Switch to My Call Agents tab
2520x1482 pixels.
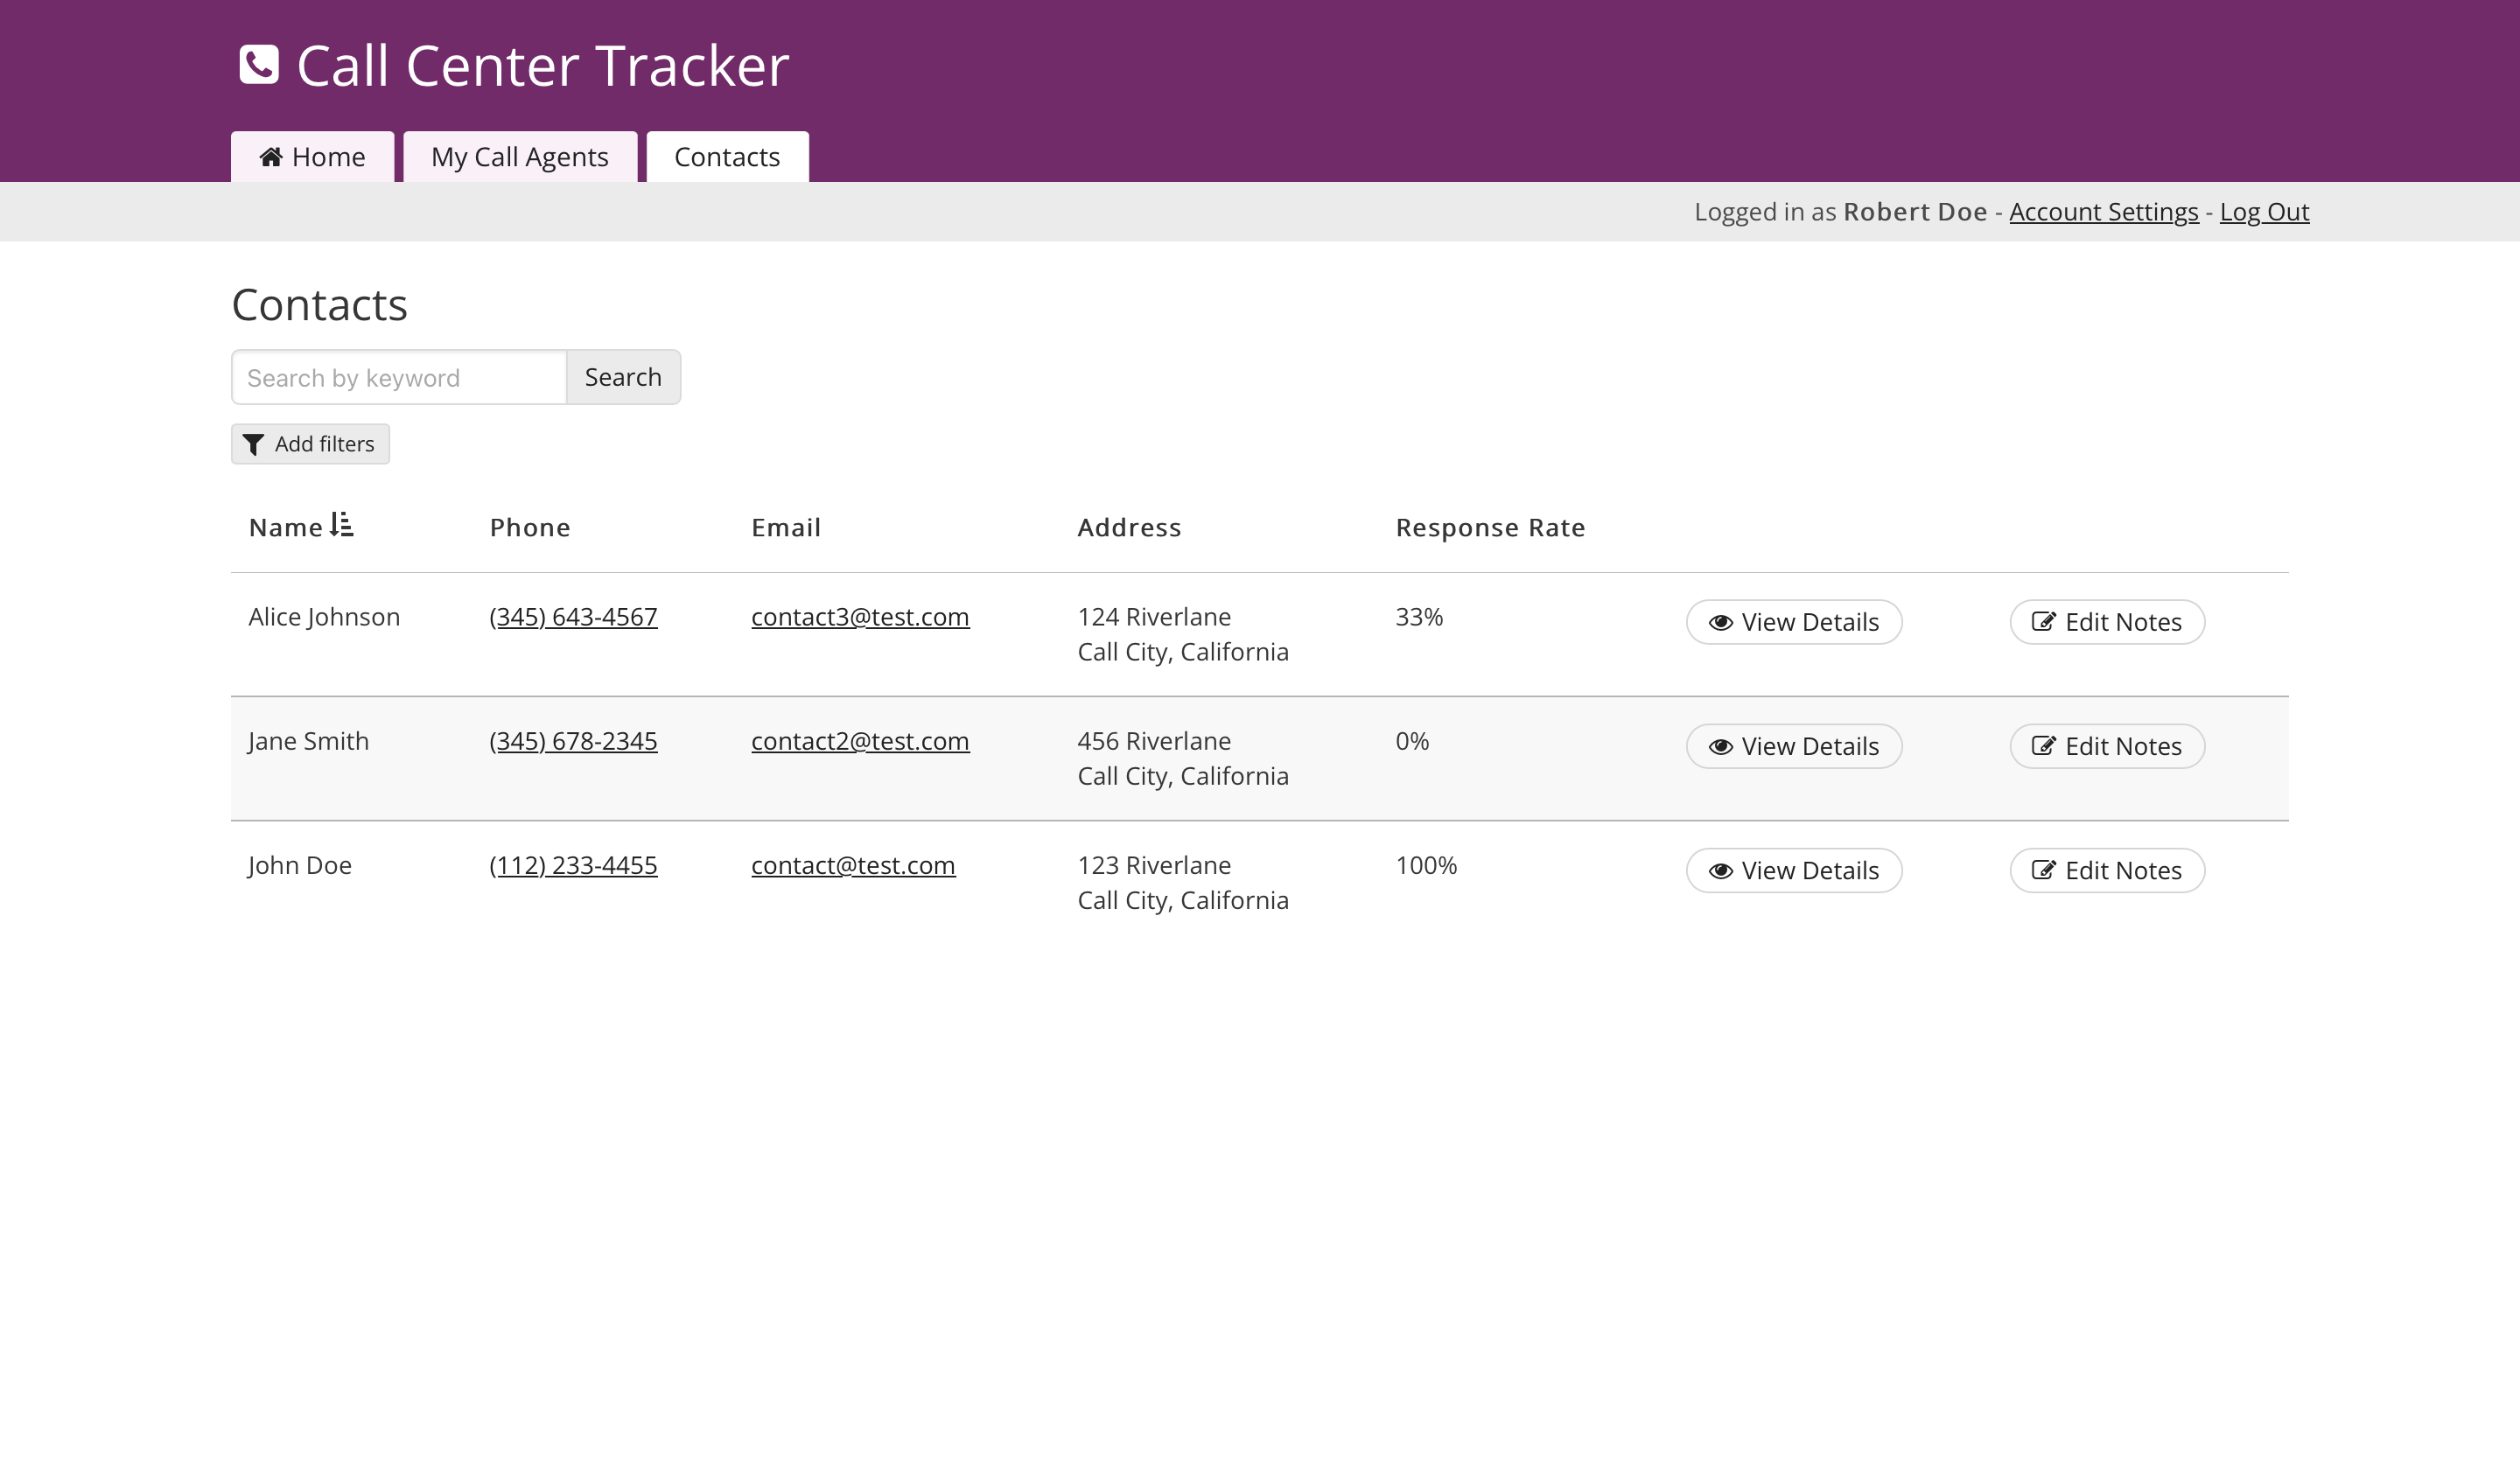point(519,157)
